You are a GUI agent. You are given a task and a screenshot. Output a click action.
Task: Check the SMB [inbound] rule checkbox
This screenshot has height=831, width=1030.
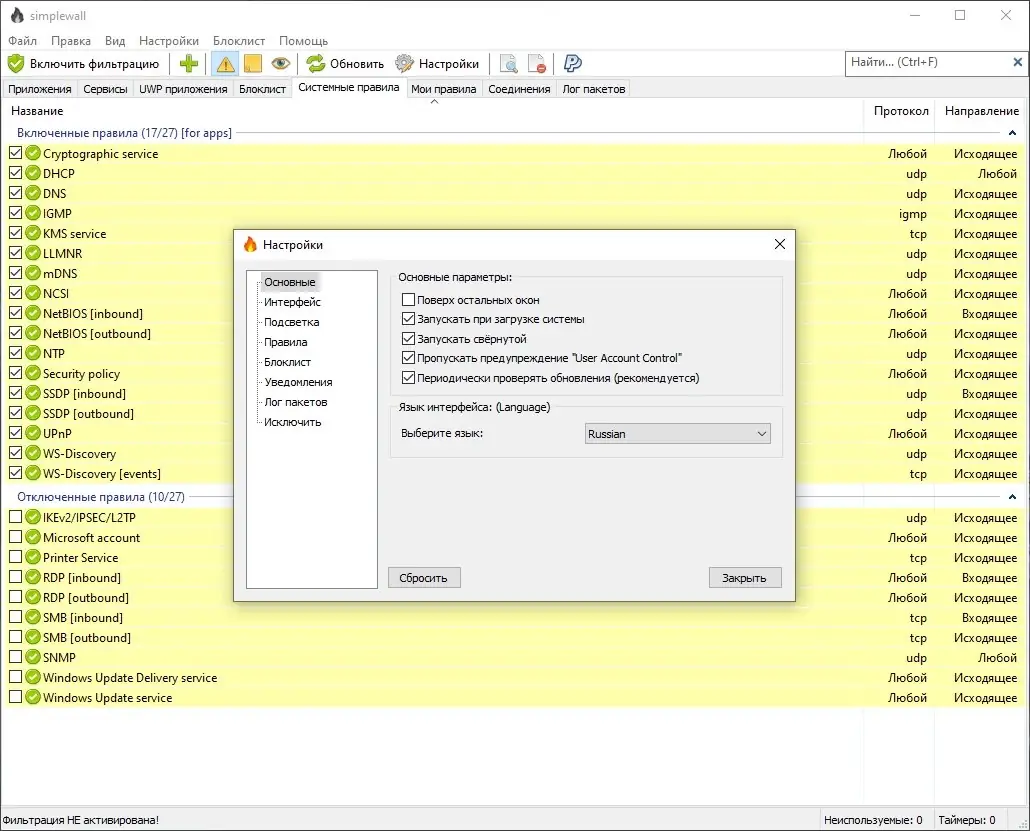click(x=15, y=617)
